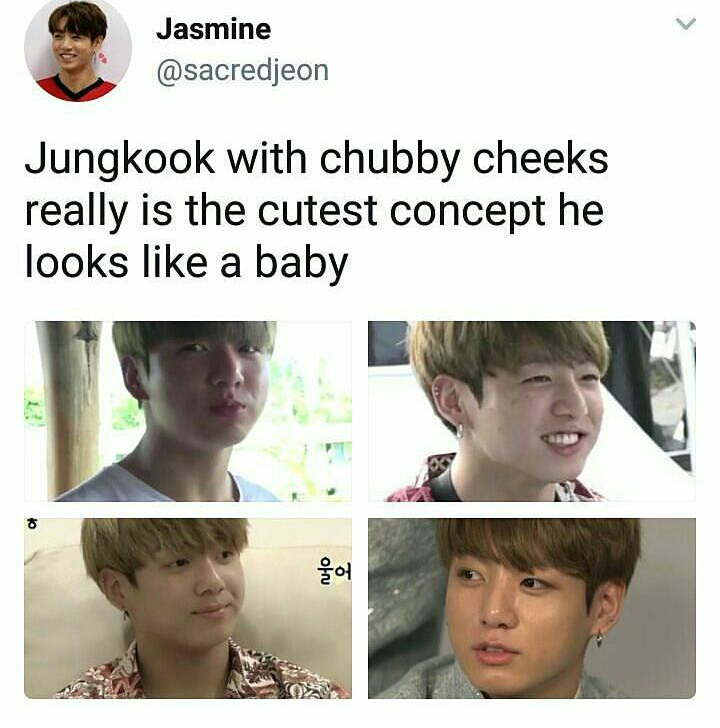Screen dimensions: 720x728
Task: Open the display name Jasmine
Action: click(x=214, y=29)
